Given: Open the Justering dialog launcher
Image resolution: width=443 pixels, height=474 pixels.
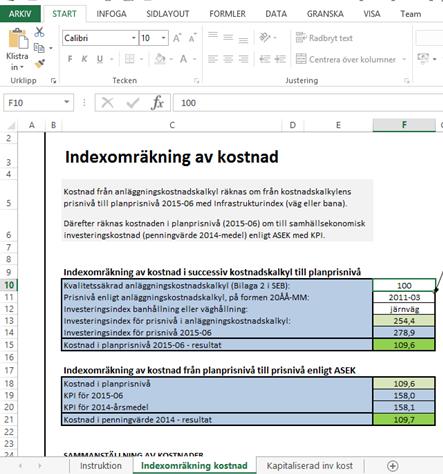Looking at the screenshot, I should pyautogui.click(x=406, y=81).
